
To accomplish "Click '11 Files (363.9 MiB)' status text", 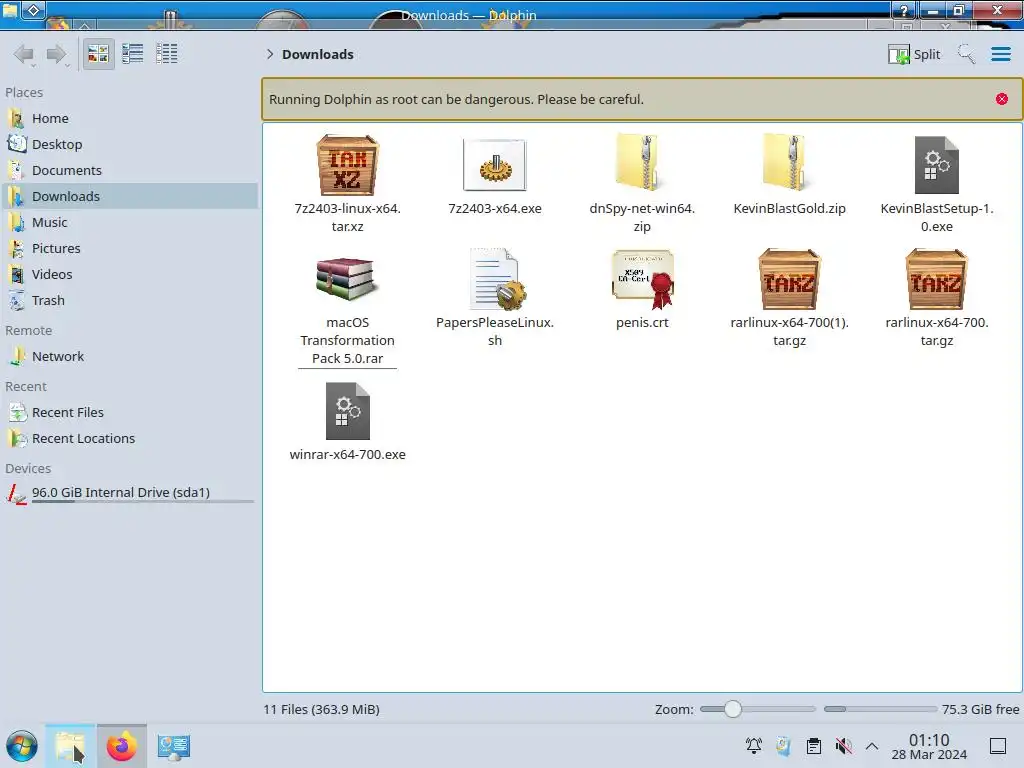I will tap(321, 709).
